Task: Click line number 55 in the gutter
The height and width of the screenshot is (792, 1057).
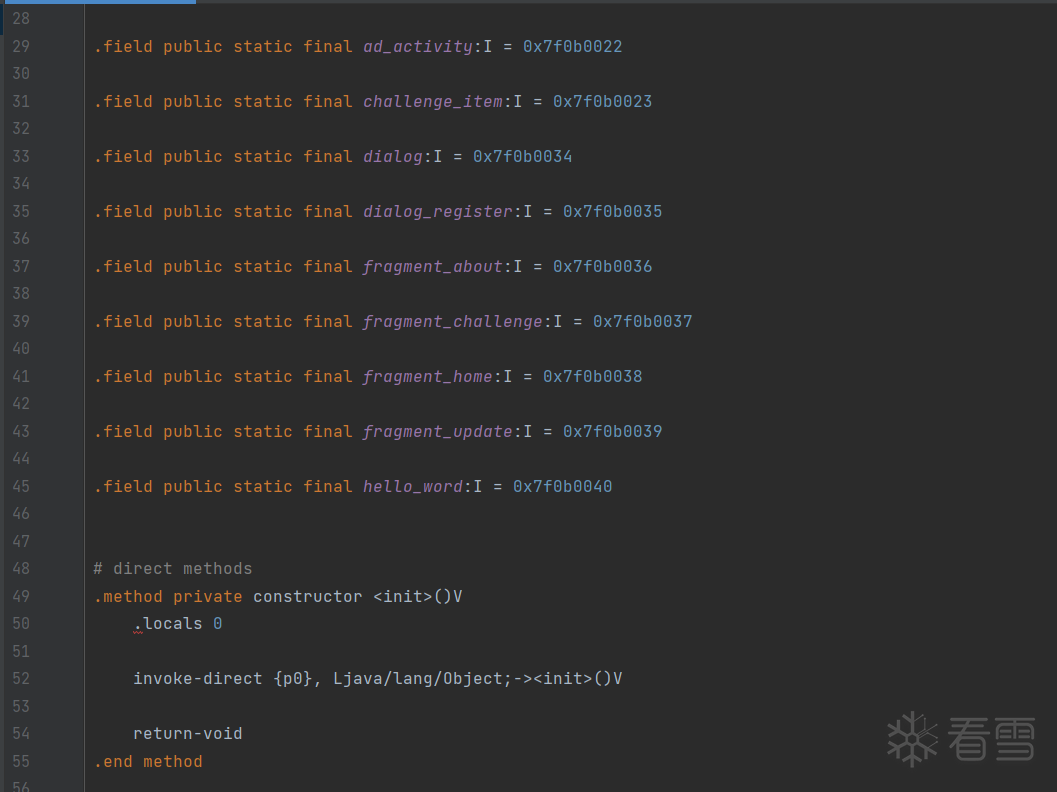Action: click(21, 762)
